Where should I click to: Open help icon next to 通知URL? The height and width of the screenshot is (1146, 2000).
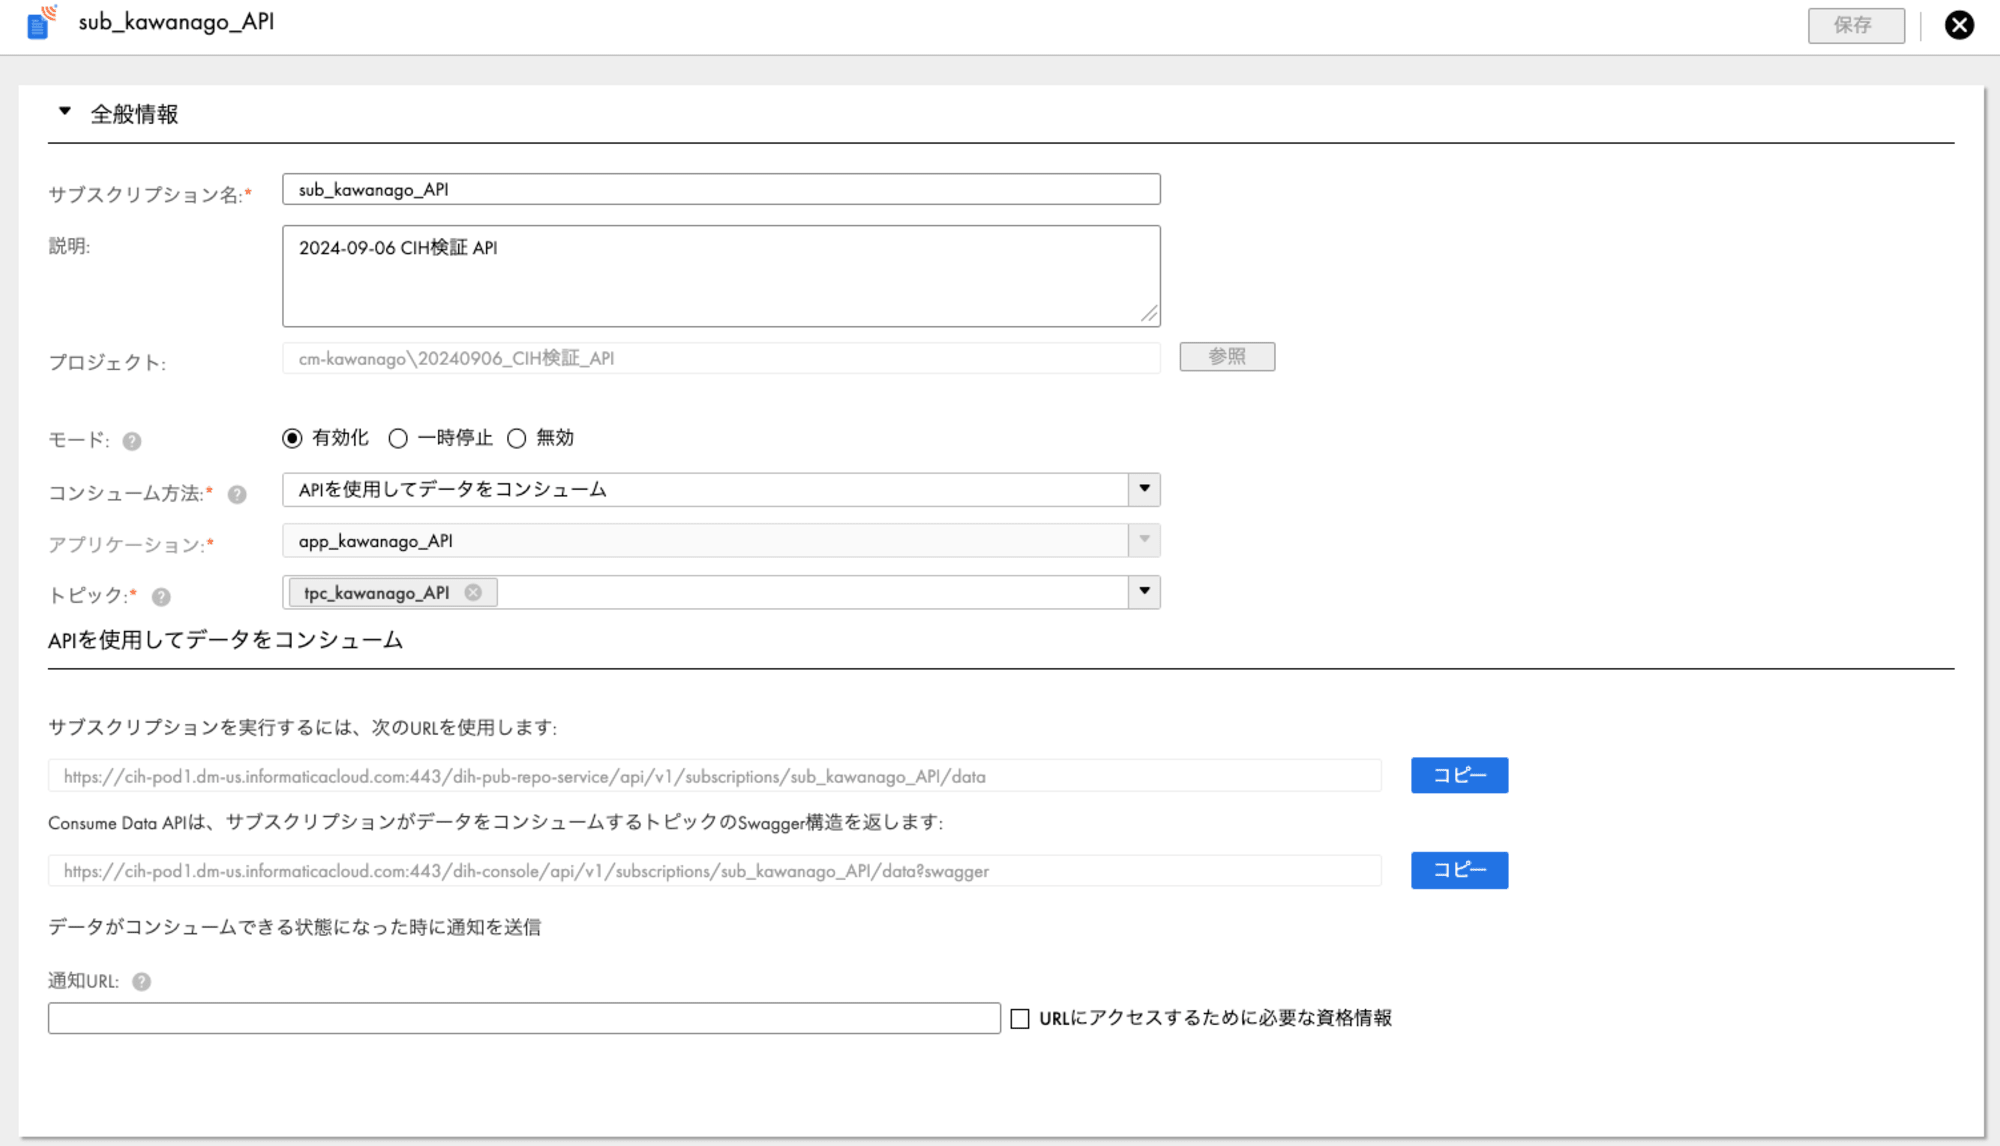[142, 982]
